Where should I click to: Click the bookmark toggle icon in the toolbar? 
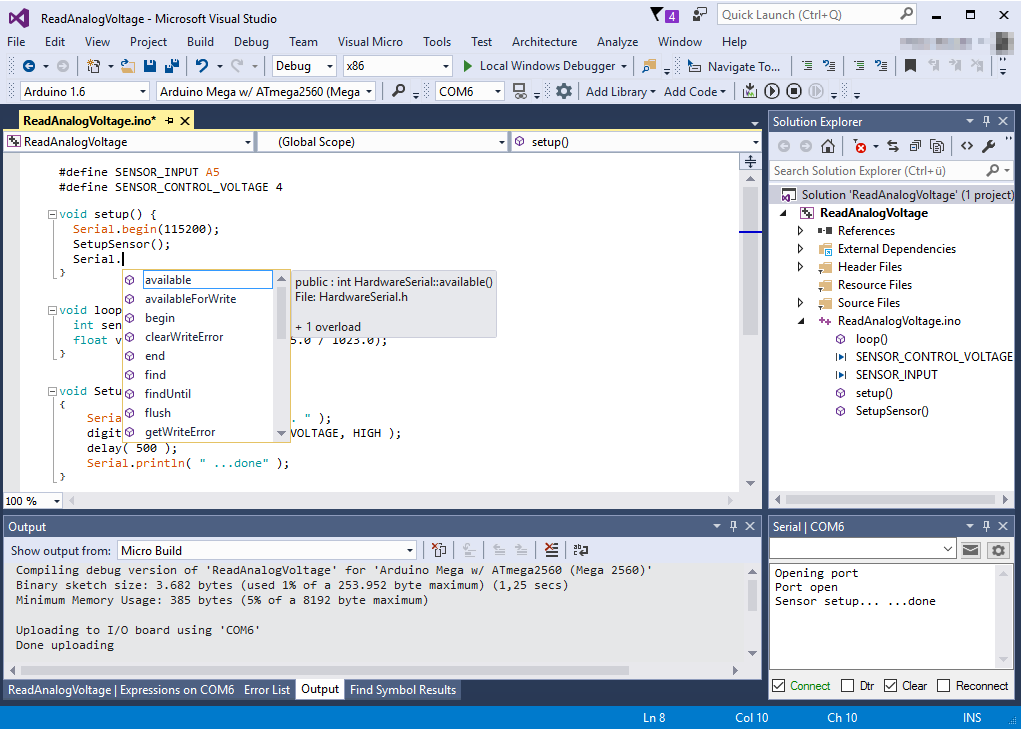coord(911,66)
